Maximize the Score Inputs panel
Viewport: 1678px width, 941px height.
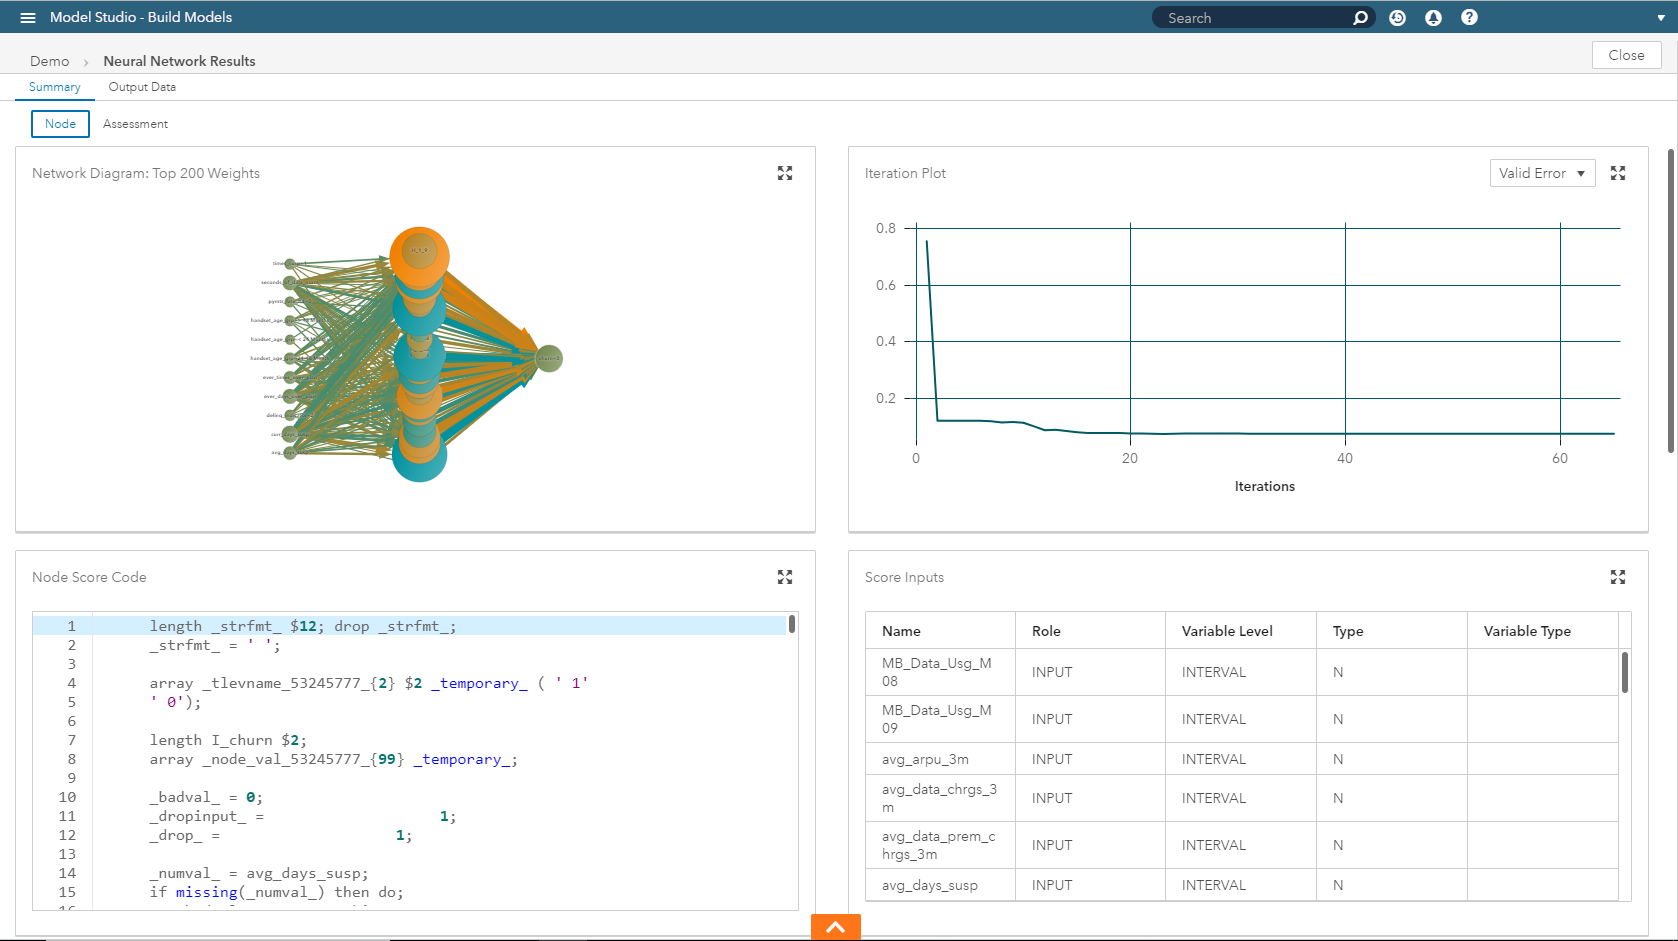1618,577
